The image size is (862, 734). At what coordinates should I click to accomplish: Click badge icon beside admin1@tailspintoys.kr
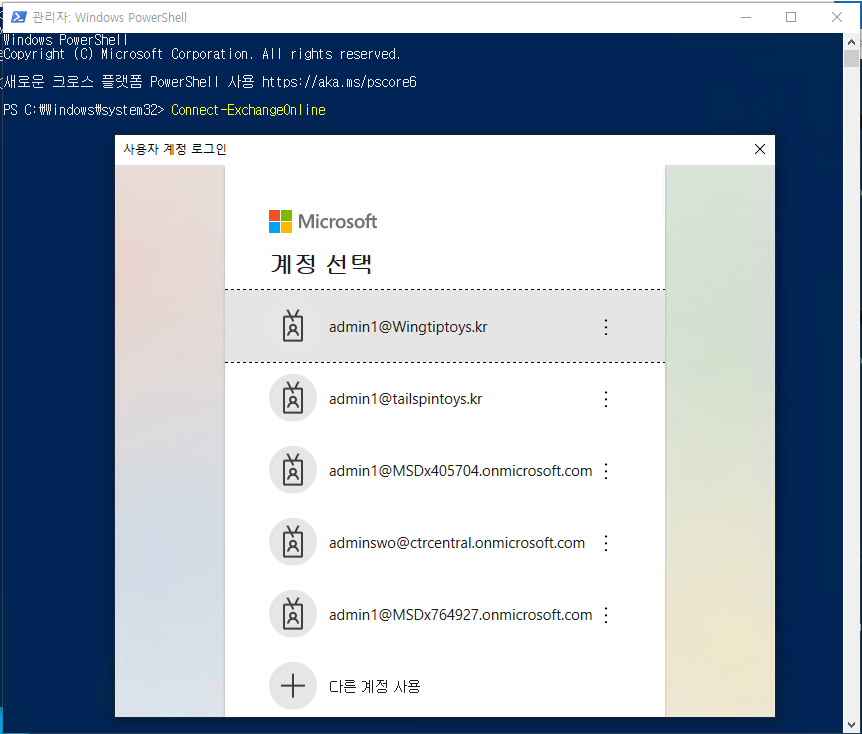click(x=292, y=398)
